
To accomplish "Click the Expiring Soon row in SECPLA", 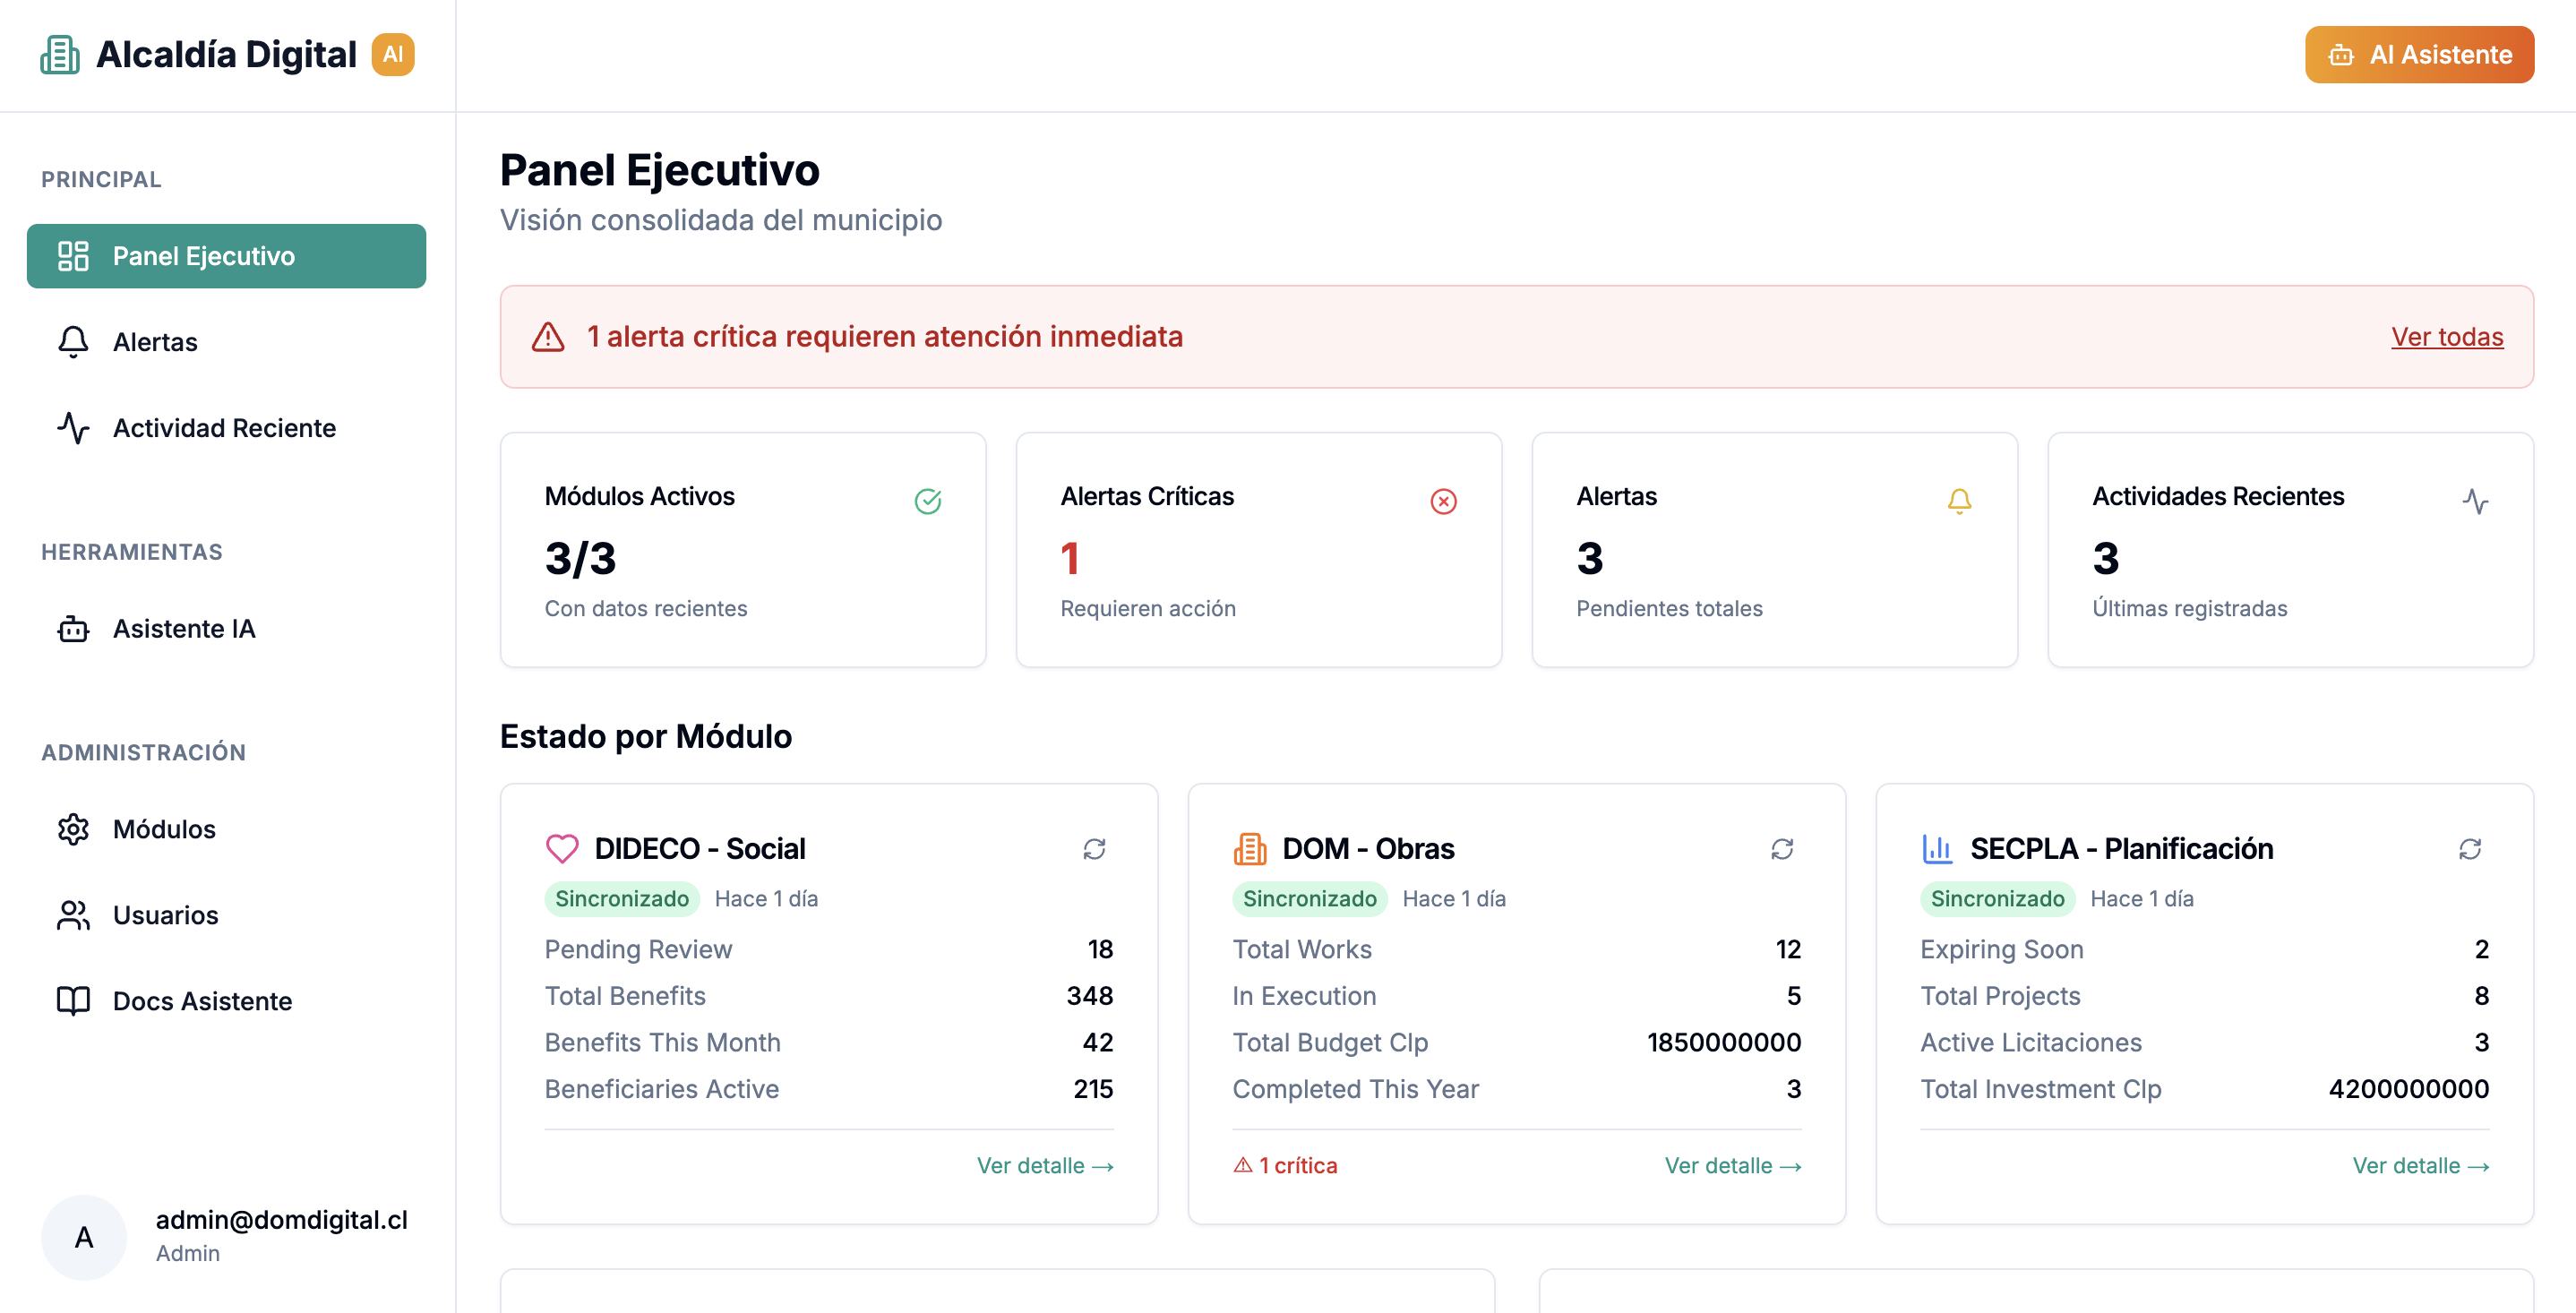I will coord(2205,950).
